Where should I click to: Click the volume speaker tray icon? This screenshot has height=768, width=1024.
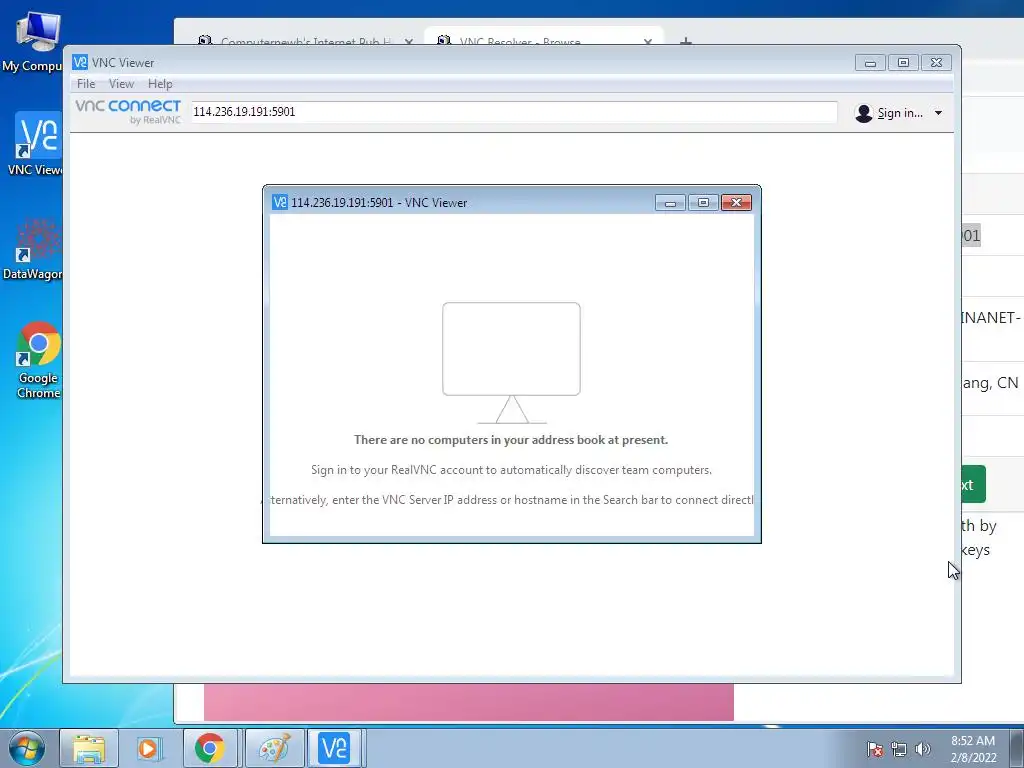[x=922, y=749]
